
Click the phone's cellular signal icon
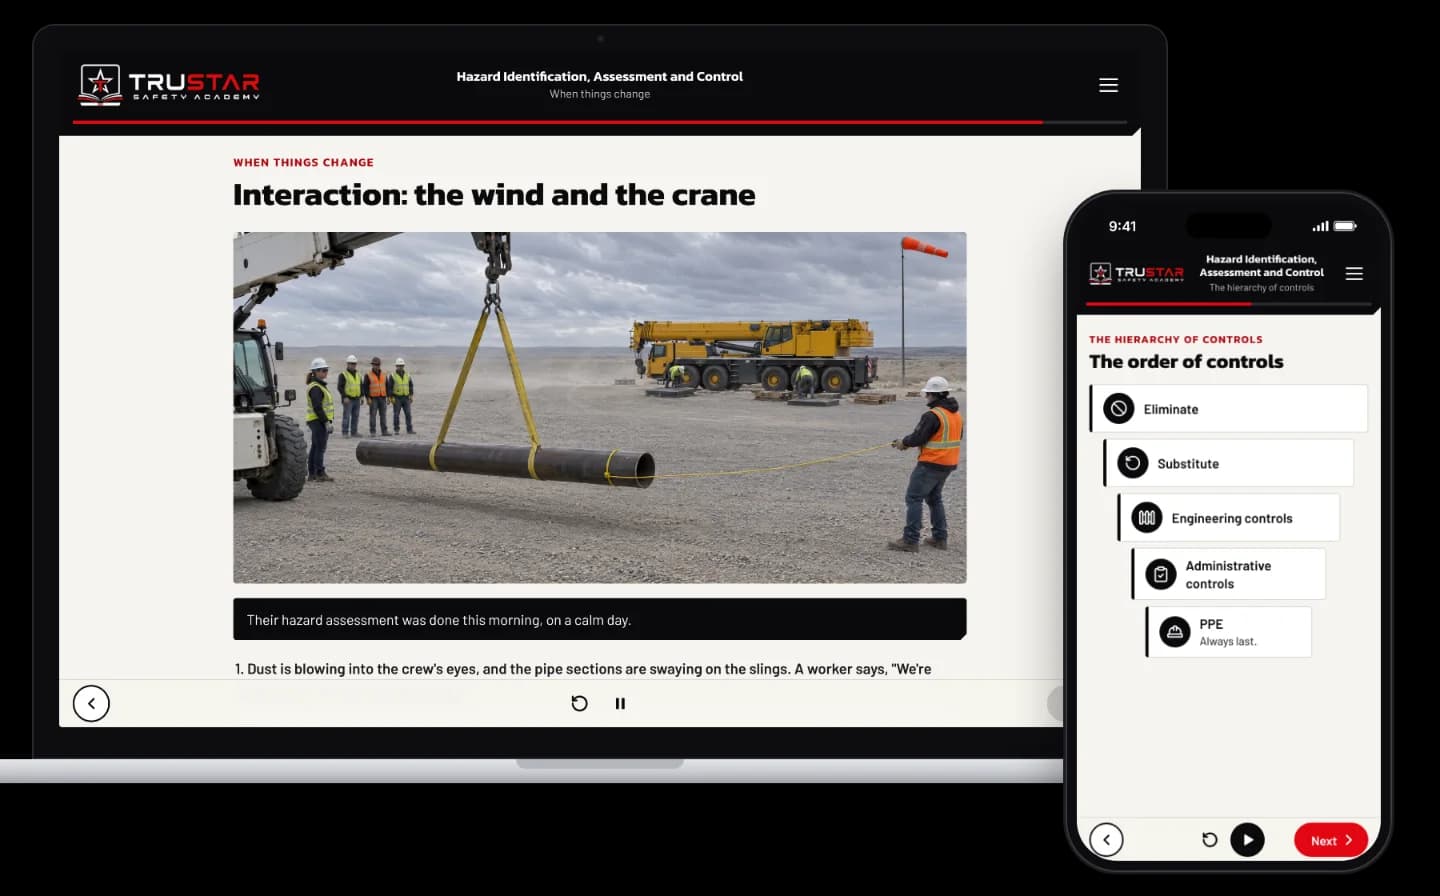pyautogui.click(x=1320, y=226)
